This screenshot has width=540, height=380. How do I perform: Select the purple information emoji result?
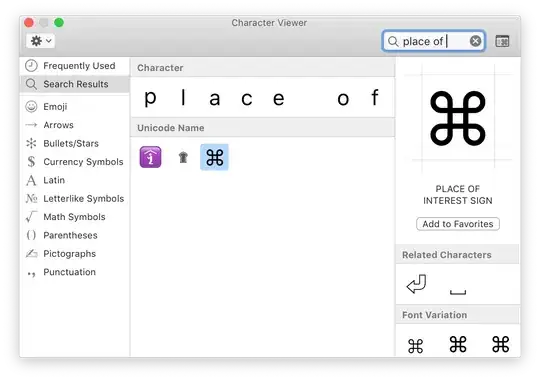[150, 157]
